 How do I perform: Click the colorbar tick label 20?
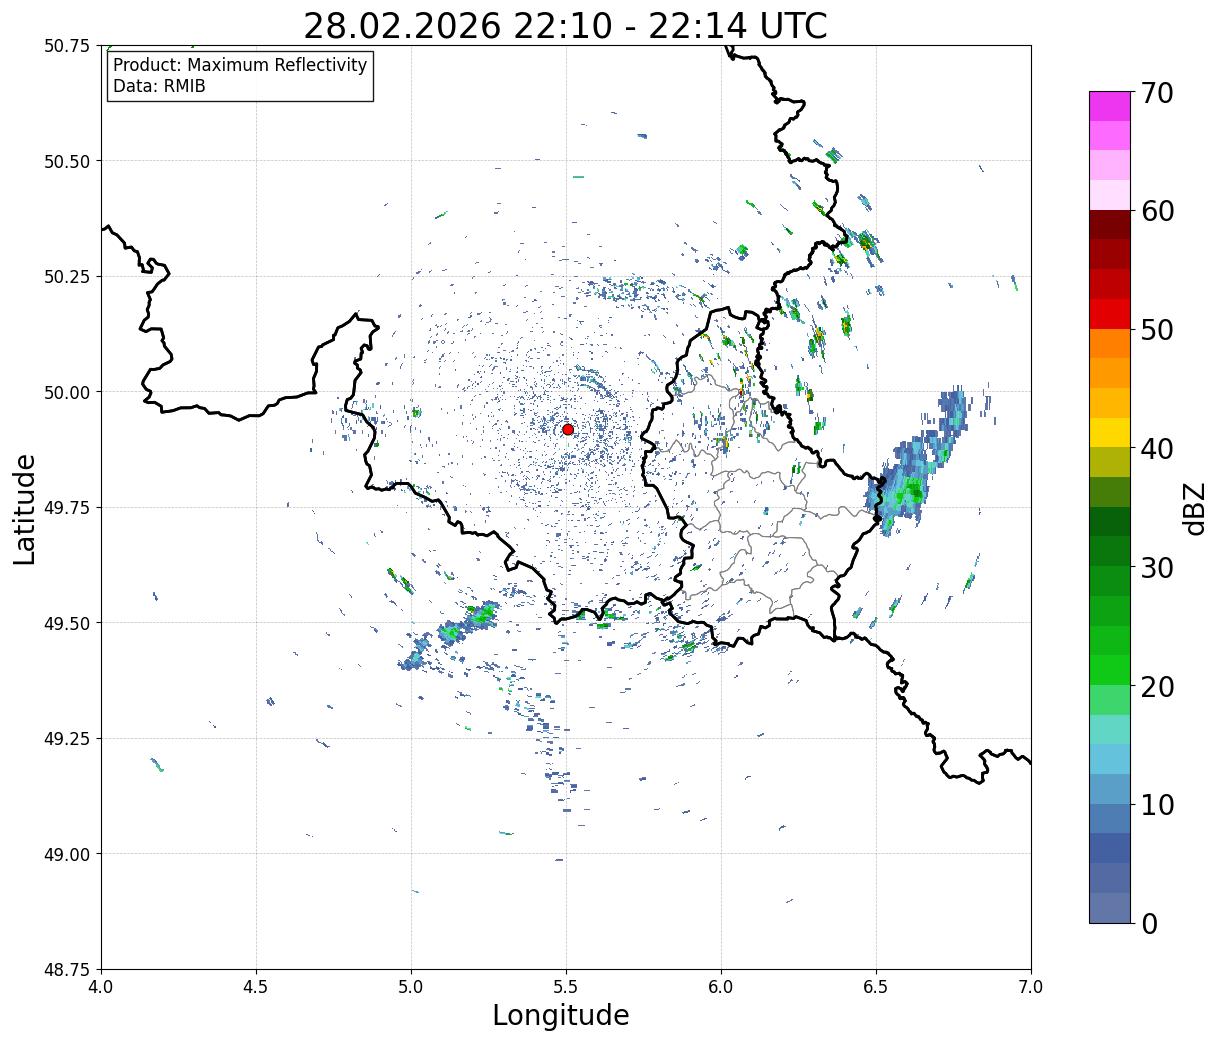1157,686
